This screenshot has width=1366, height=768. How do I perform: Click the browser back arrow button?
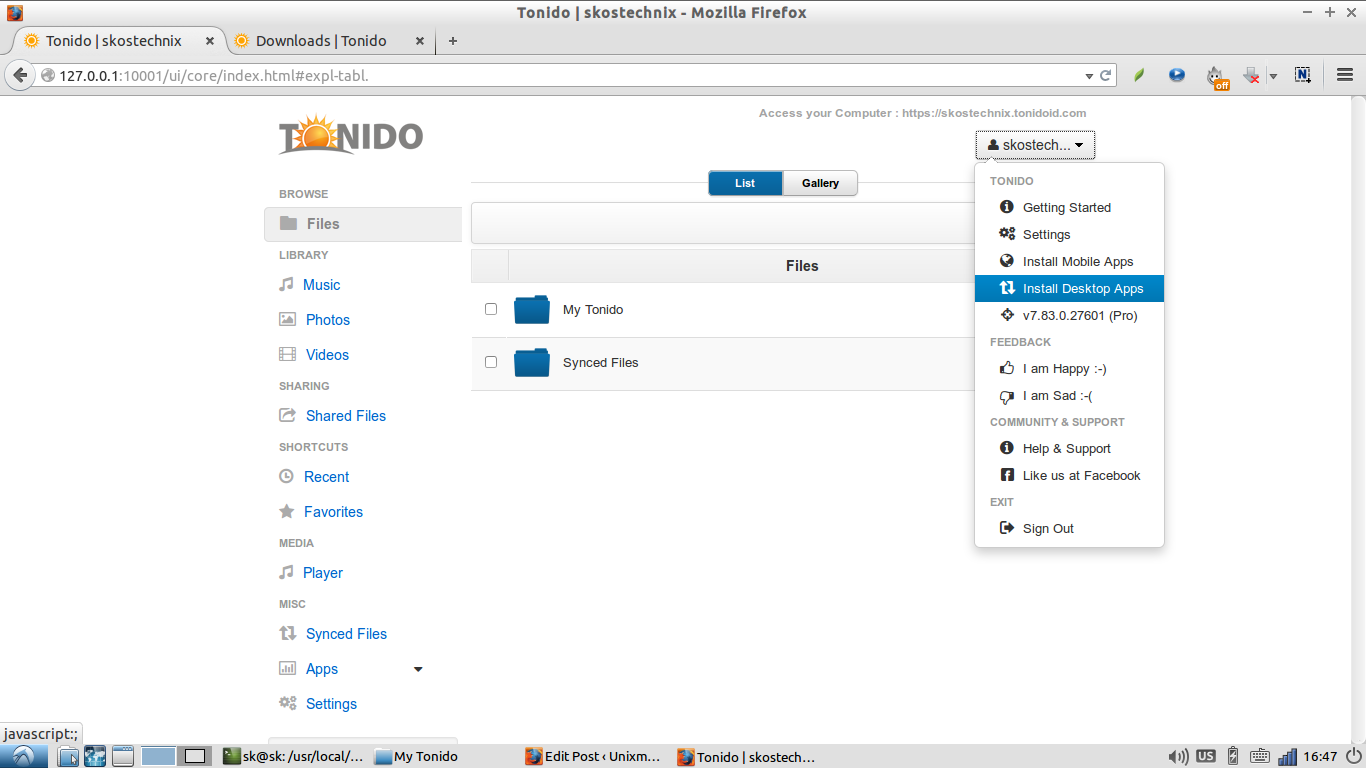(x=19, y=75)
